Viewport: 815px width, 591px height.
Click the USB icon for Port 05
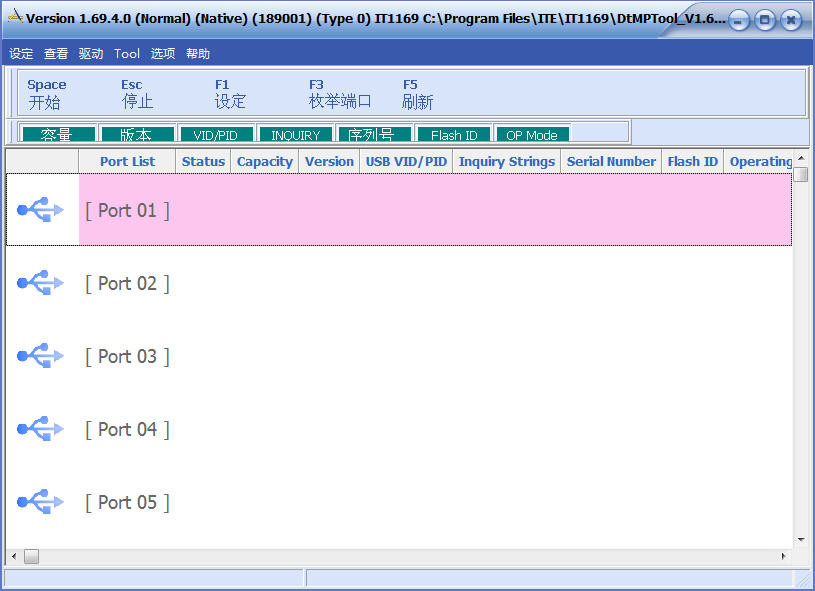40,502
